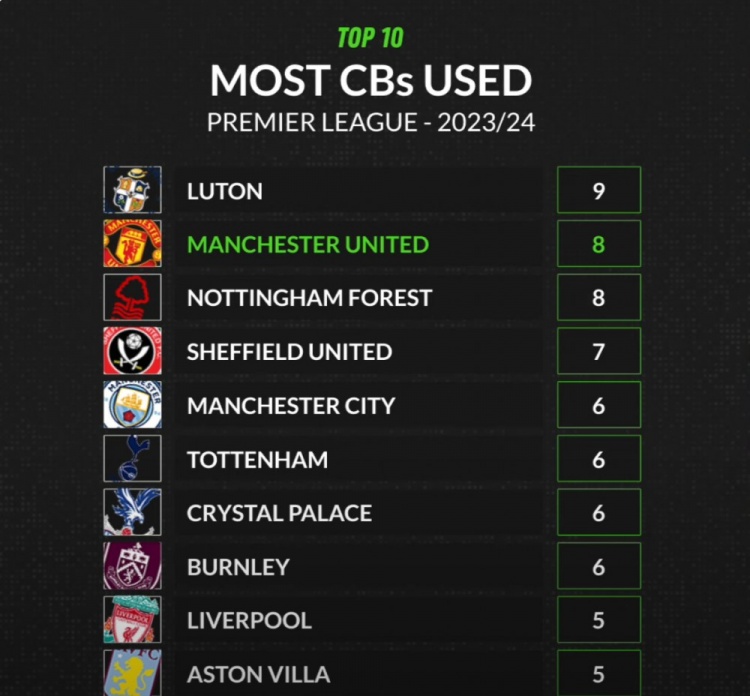Viewport: 750px width, 696px height.
Task: Click the Nottingham Forest team label
Action: coord(309,298)
